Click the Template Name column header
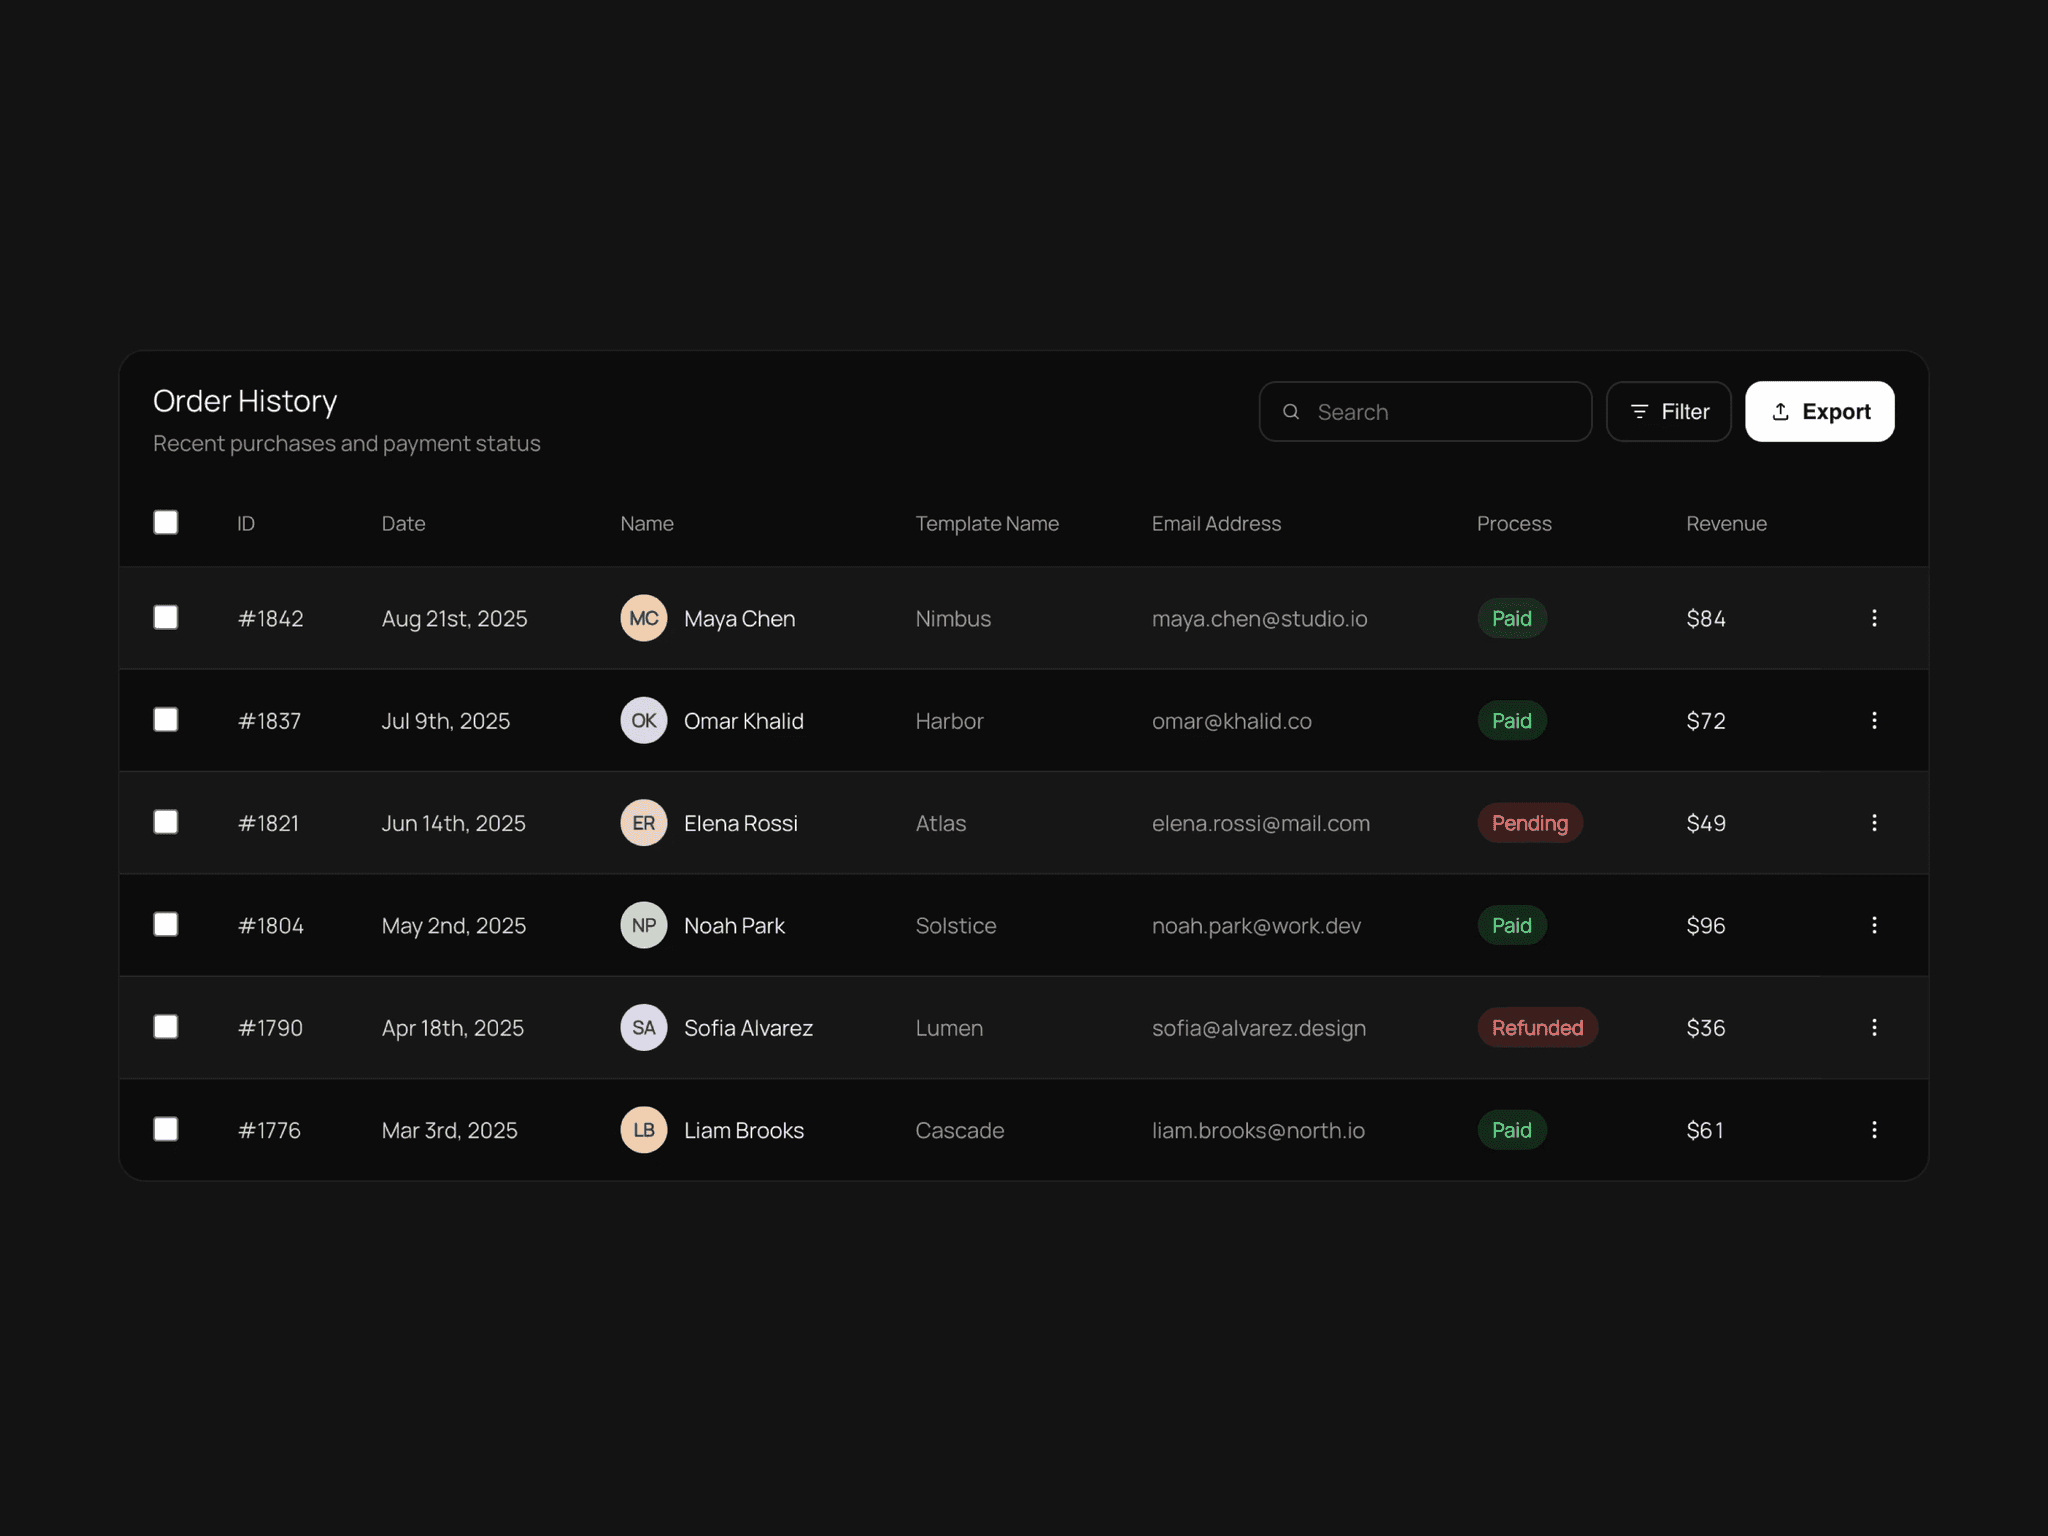This screenshot has width=2048, height=1536. click(x=987, y=524)
